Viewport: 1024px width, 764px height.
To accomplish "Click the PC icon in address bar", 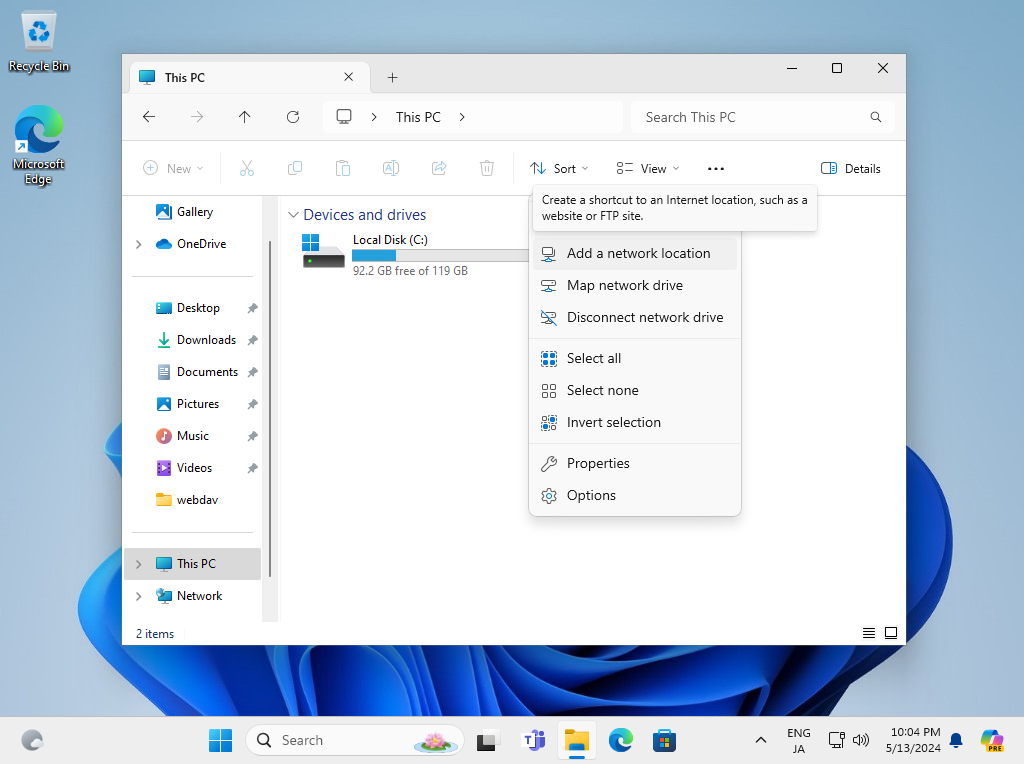I will coord(344,117).
